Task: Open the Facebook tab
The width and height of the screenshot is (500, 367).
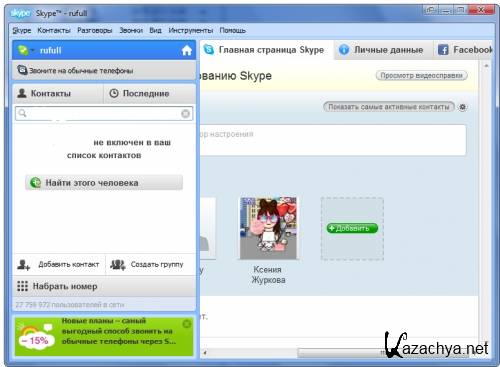Action: tap(463, 50)
